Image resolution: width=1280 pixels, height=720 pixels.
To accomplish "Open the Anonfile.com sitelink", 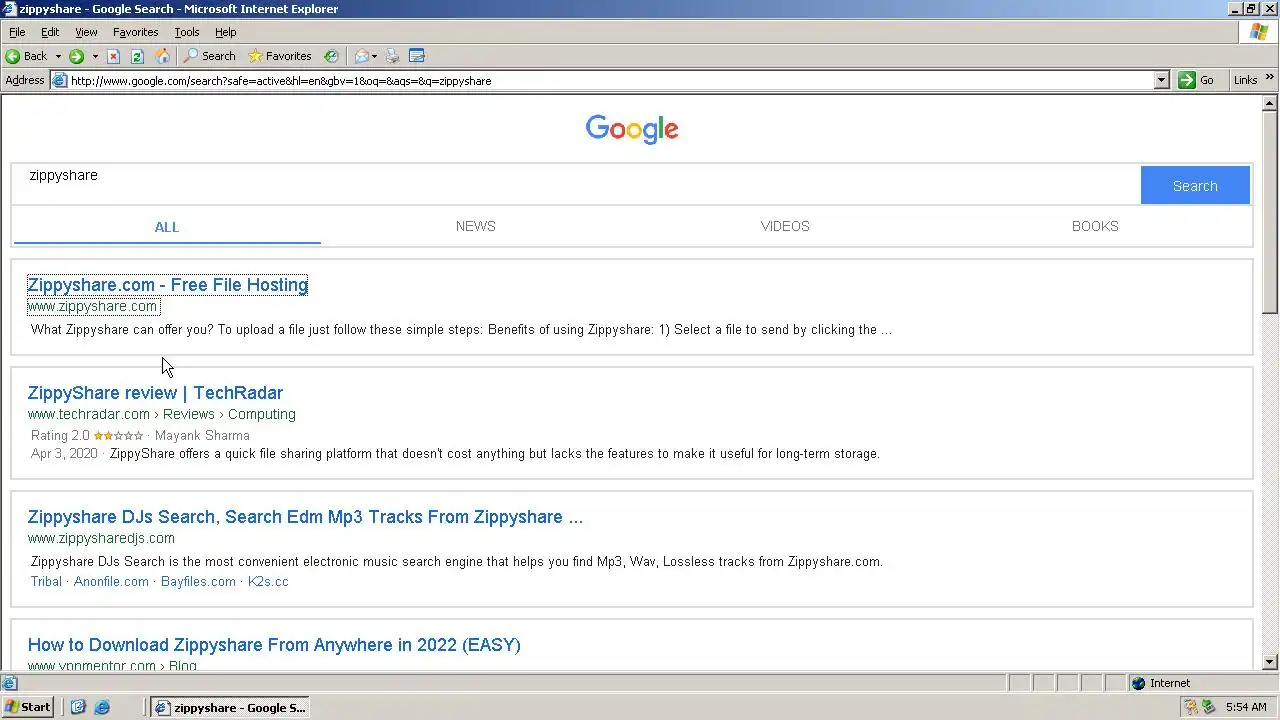I will coord(111,581).
